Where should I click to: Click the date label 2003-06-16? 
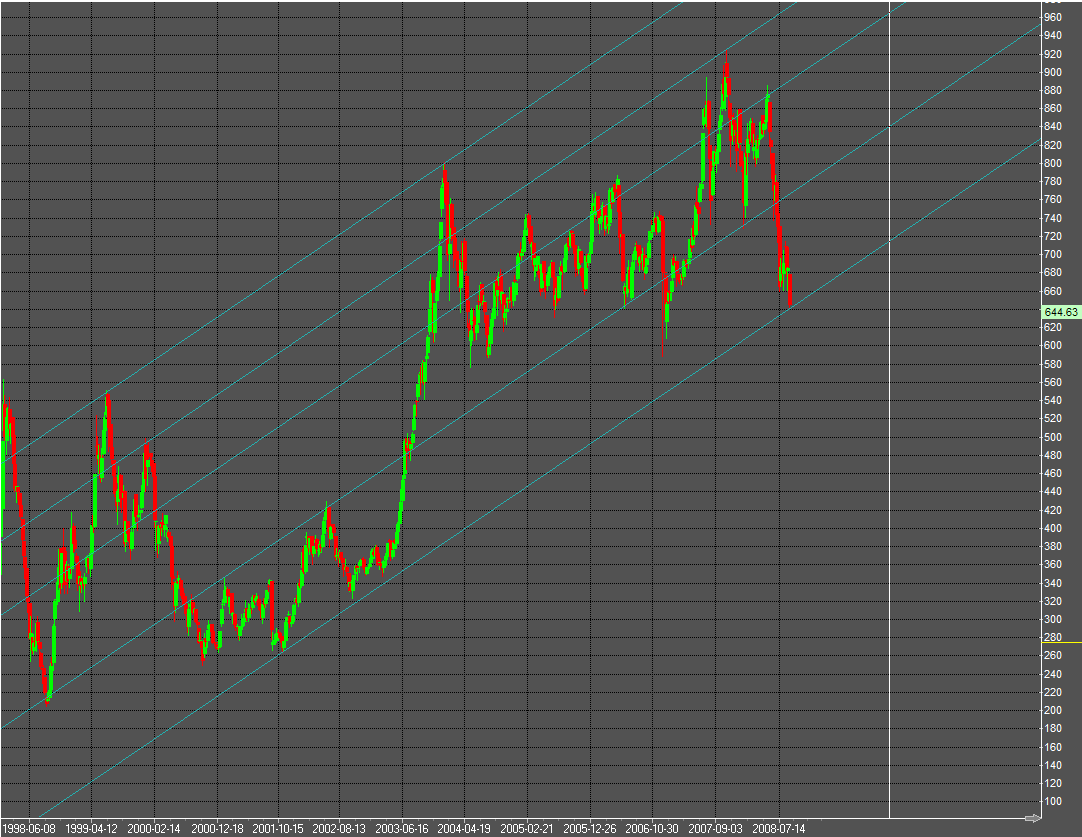[402, 829]
